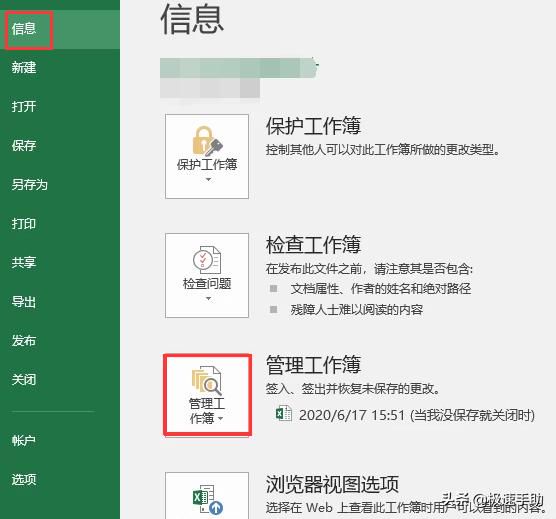Choose 另存为 from the sidebar

pos(29,184)
